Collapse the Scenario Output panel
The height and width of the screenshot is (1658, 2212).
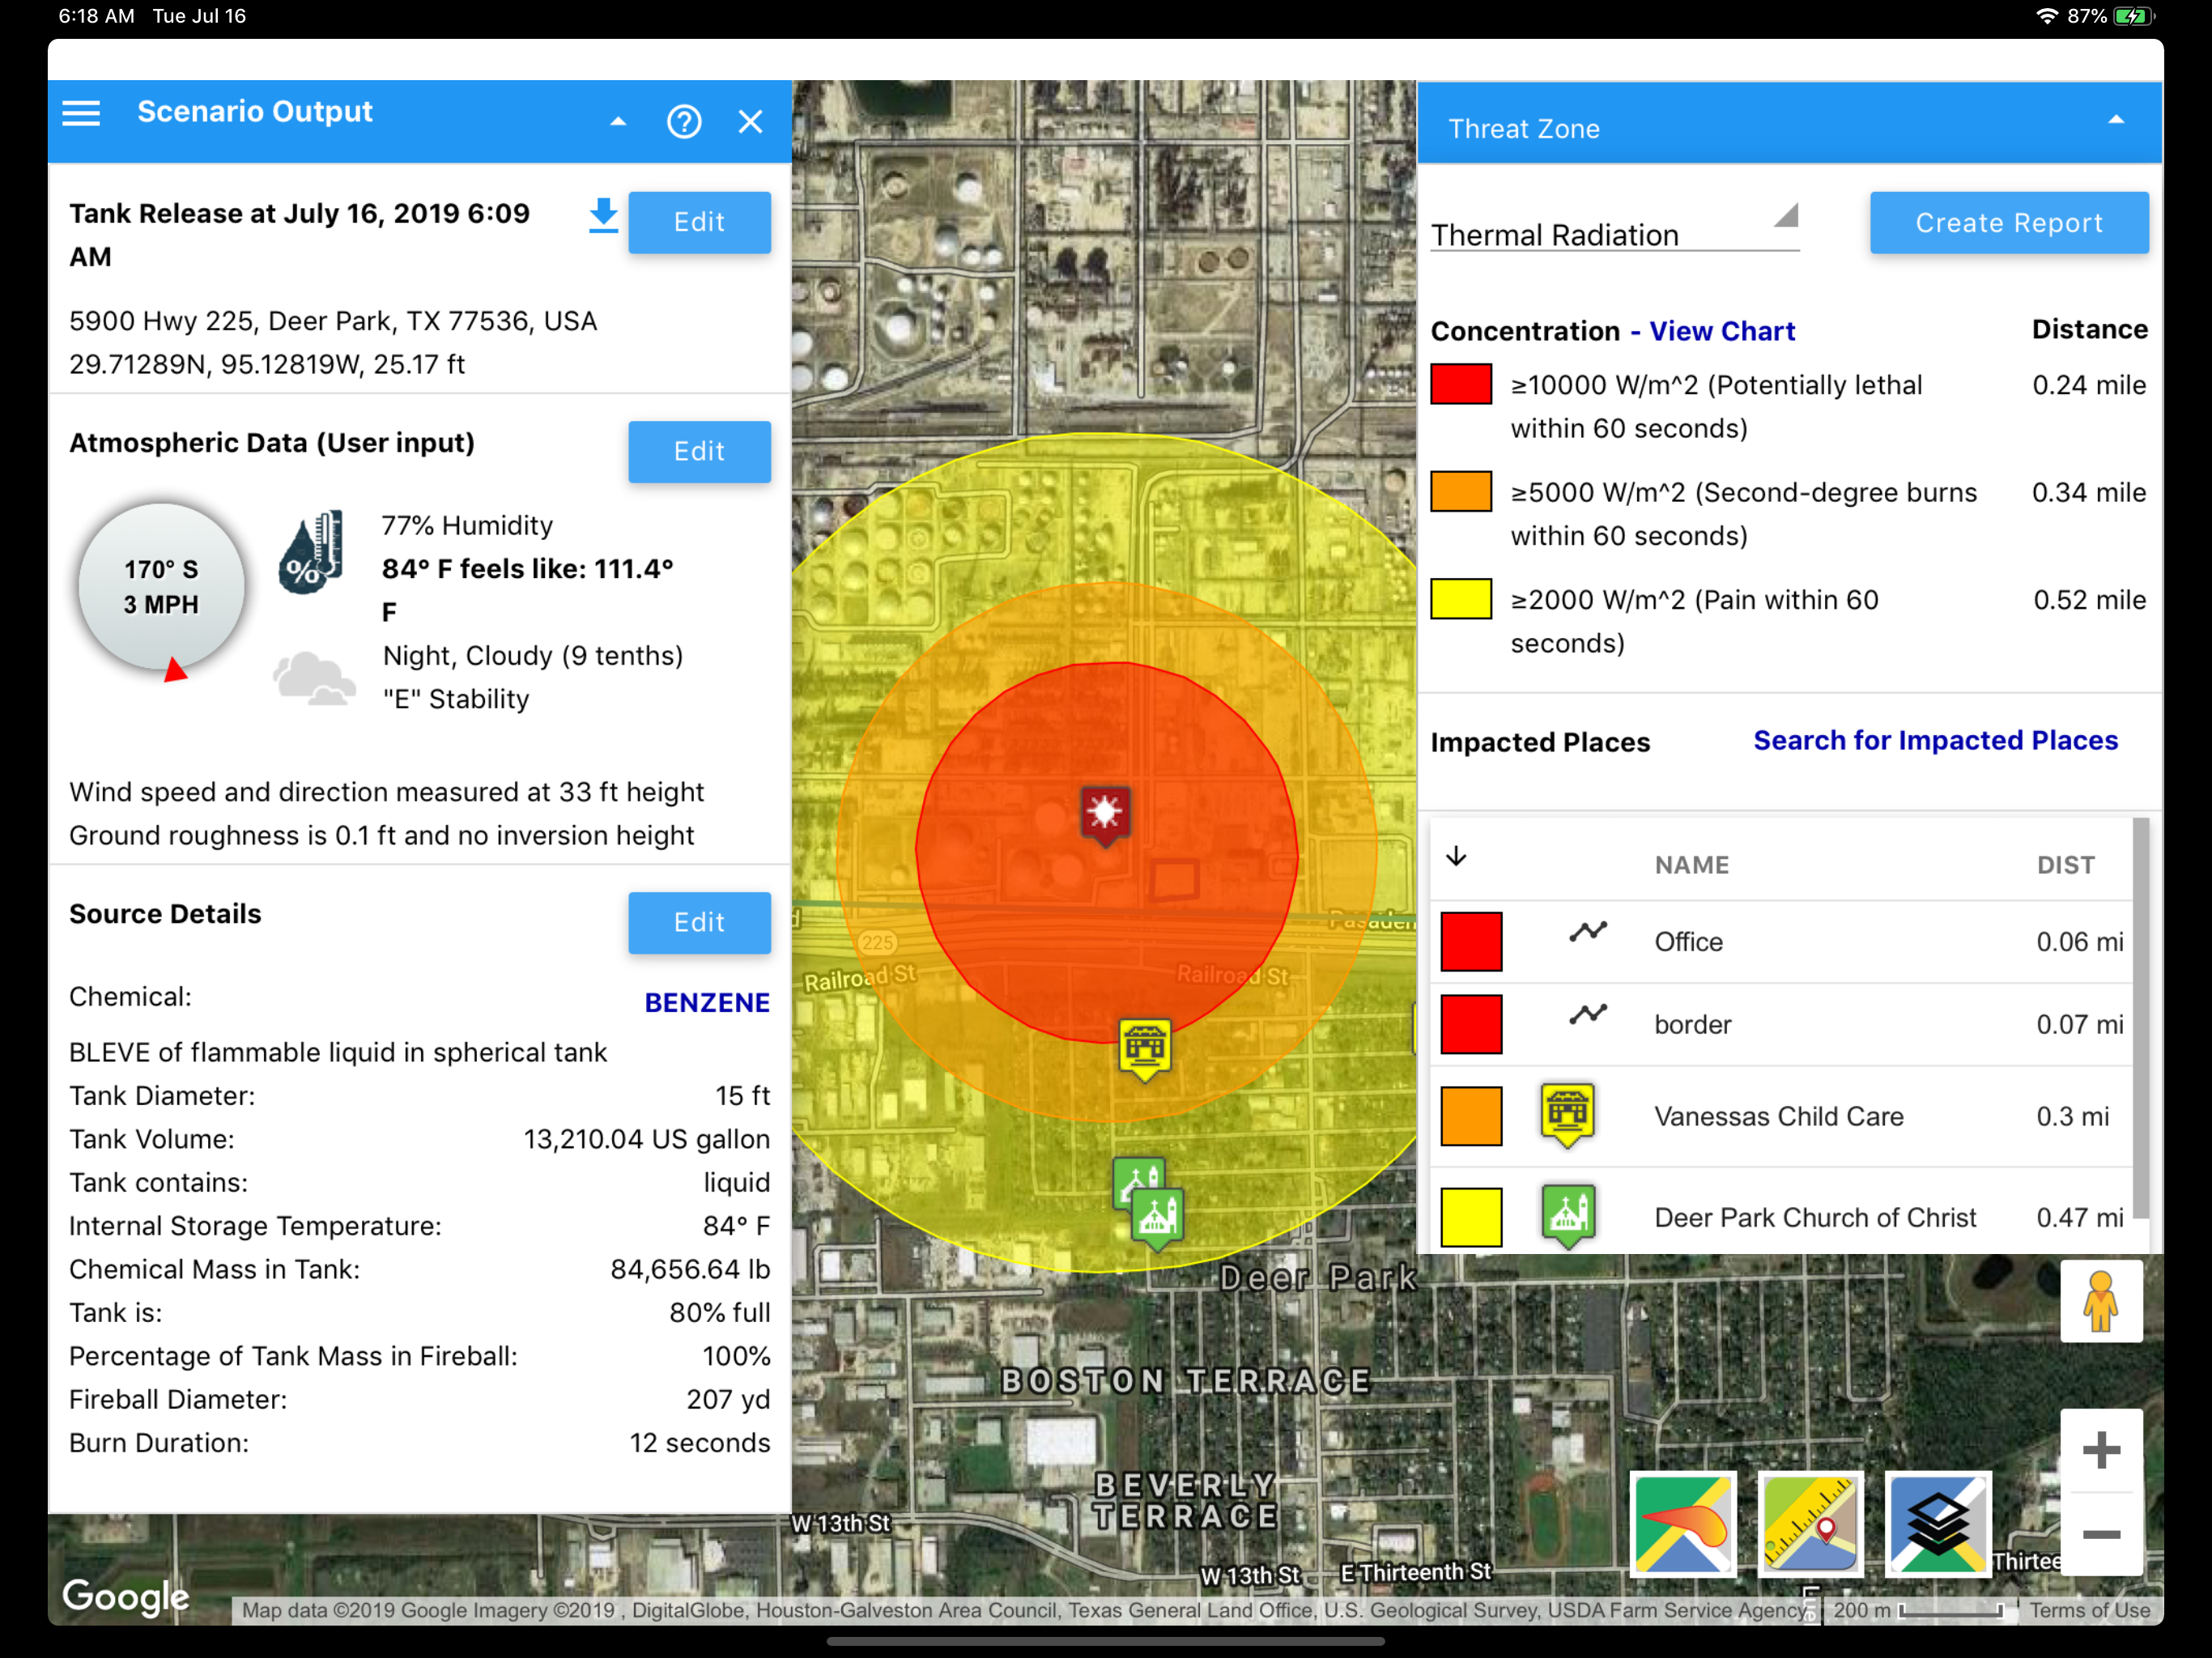click(618, 121)
